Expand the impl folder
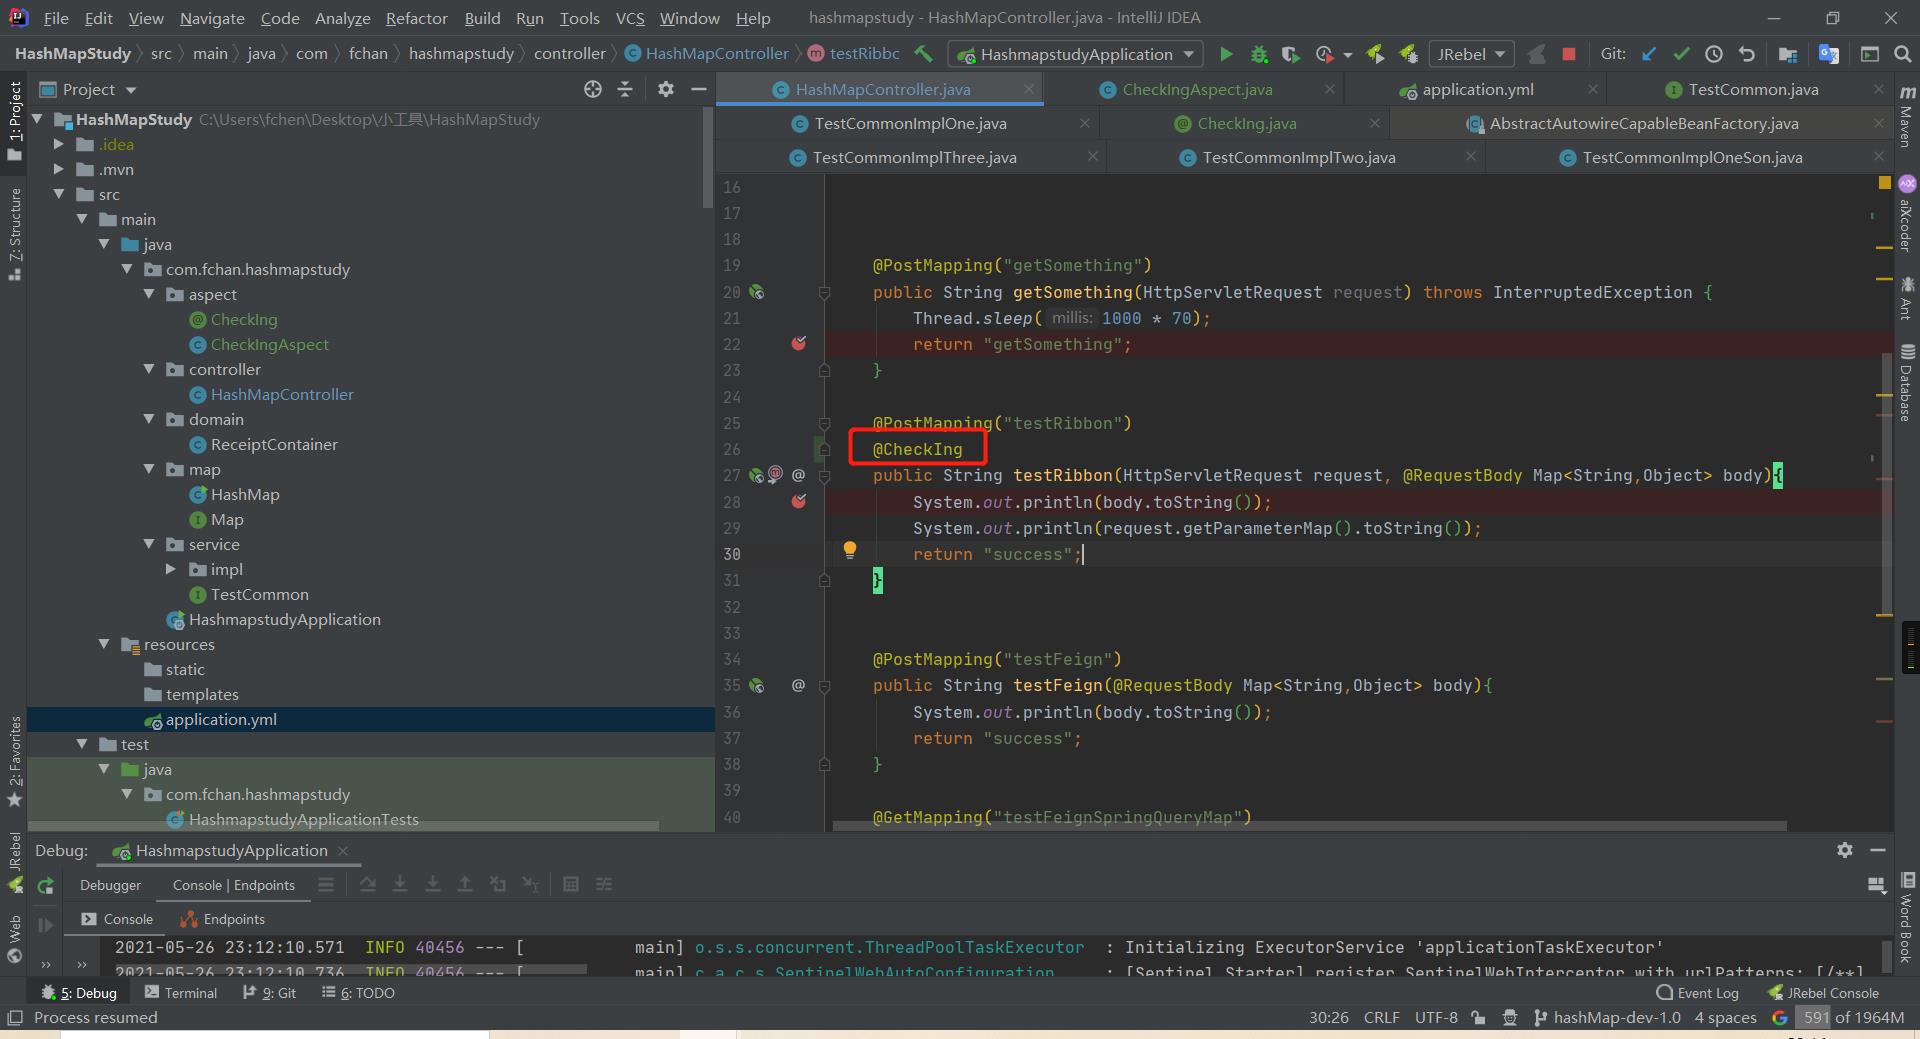Viewport: 1920px width, 1039px height. [171, 569]
